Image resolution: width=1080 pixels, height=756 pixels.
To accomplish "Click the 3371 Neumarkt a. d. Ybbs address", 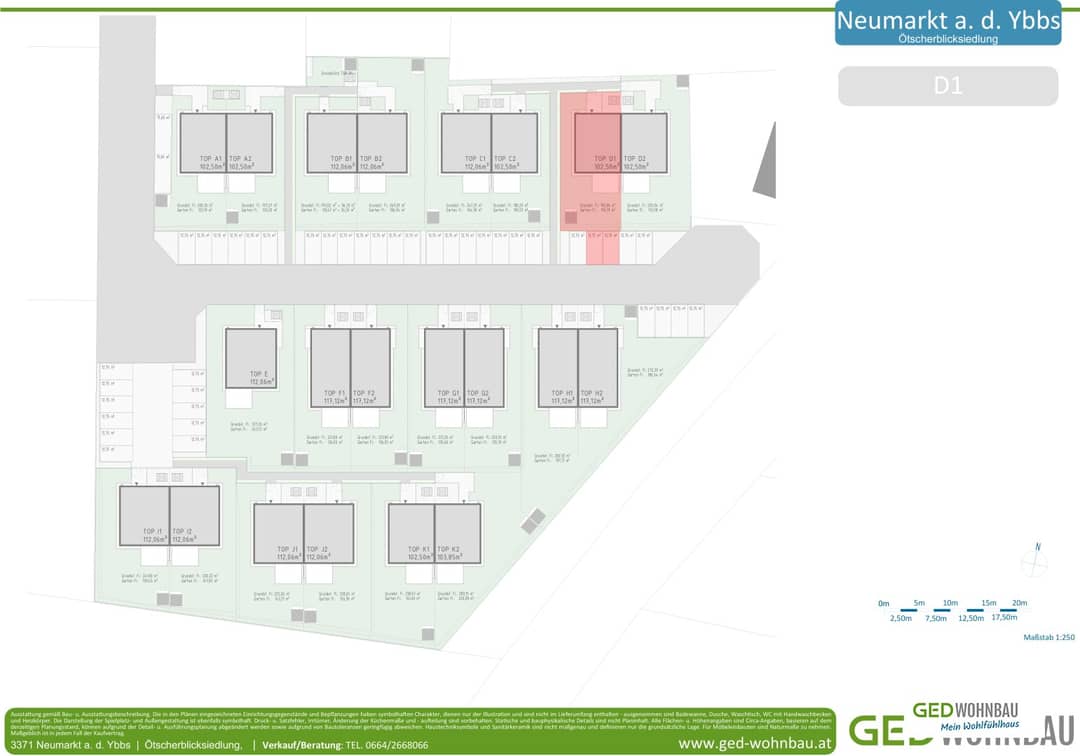I will (x=70, y=745).
